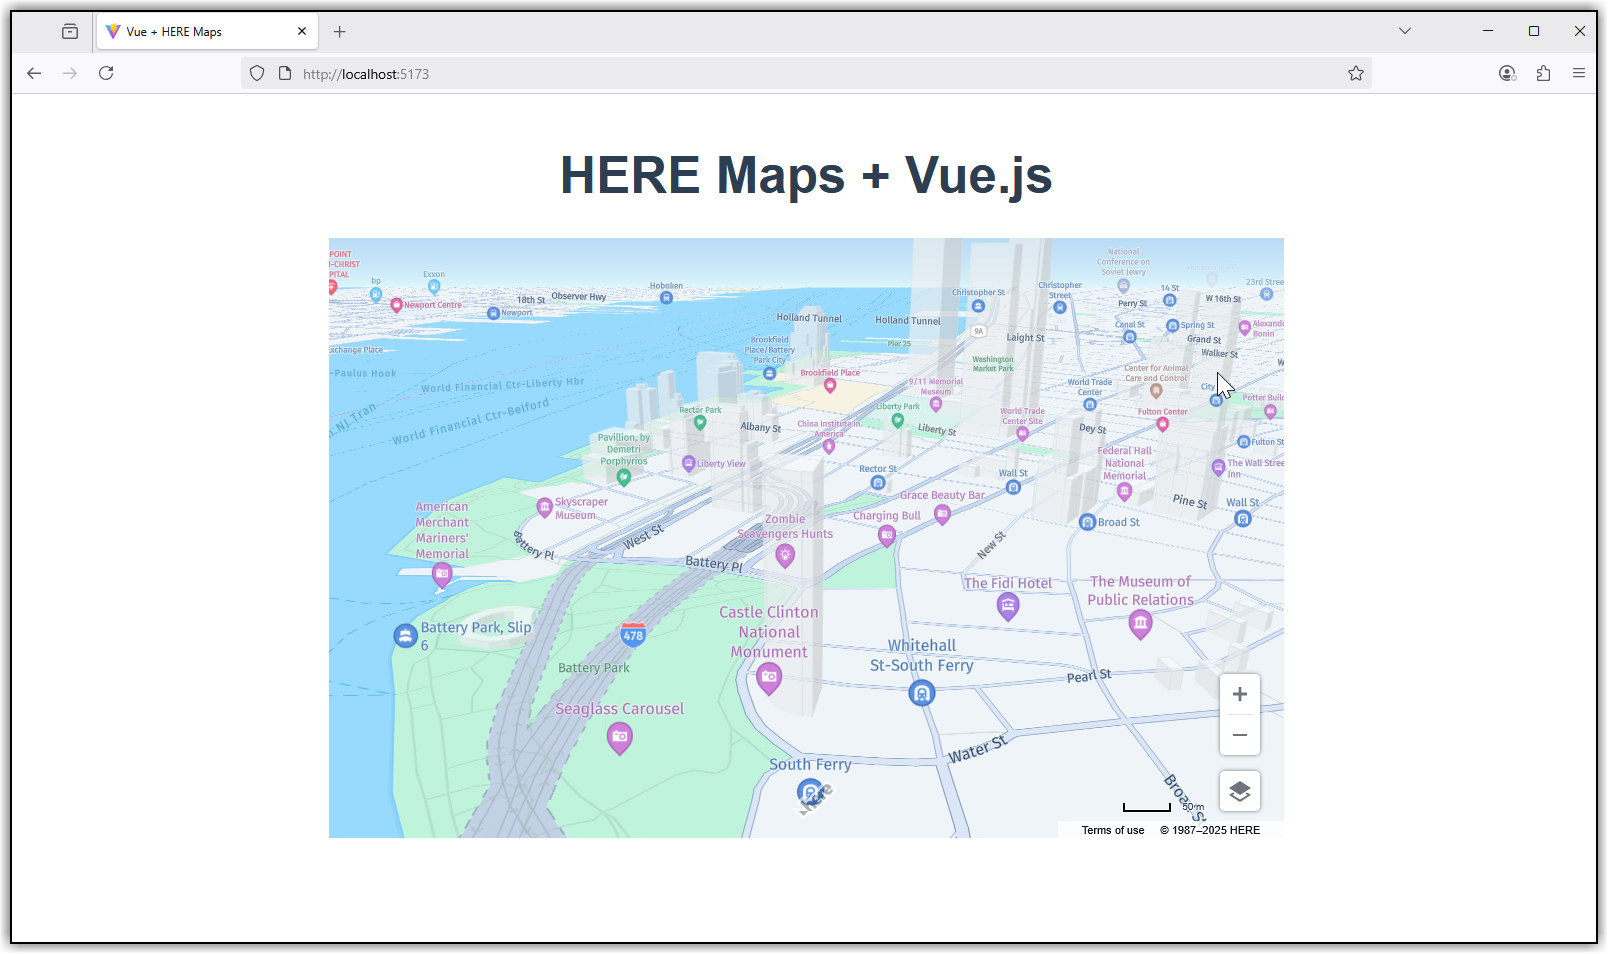Click the browser reload page icon

(106, 73)
